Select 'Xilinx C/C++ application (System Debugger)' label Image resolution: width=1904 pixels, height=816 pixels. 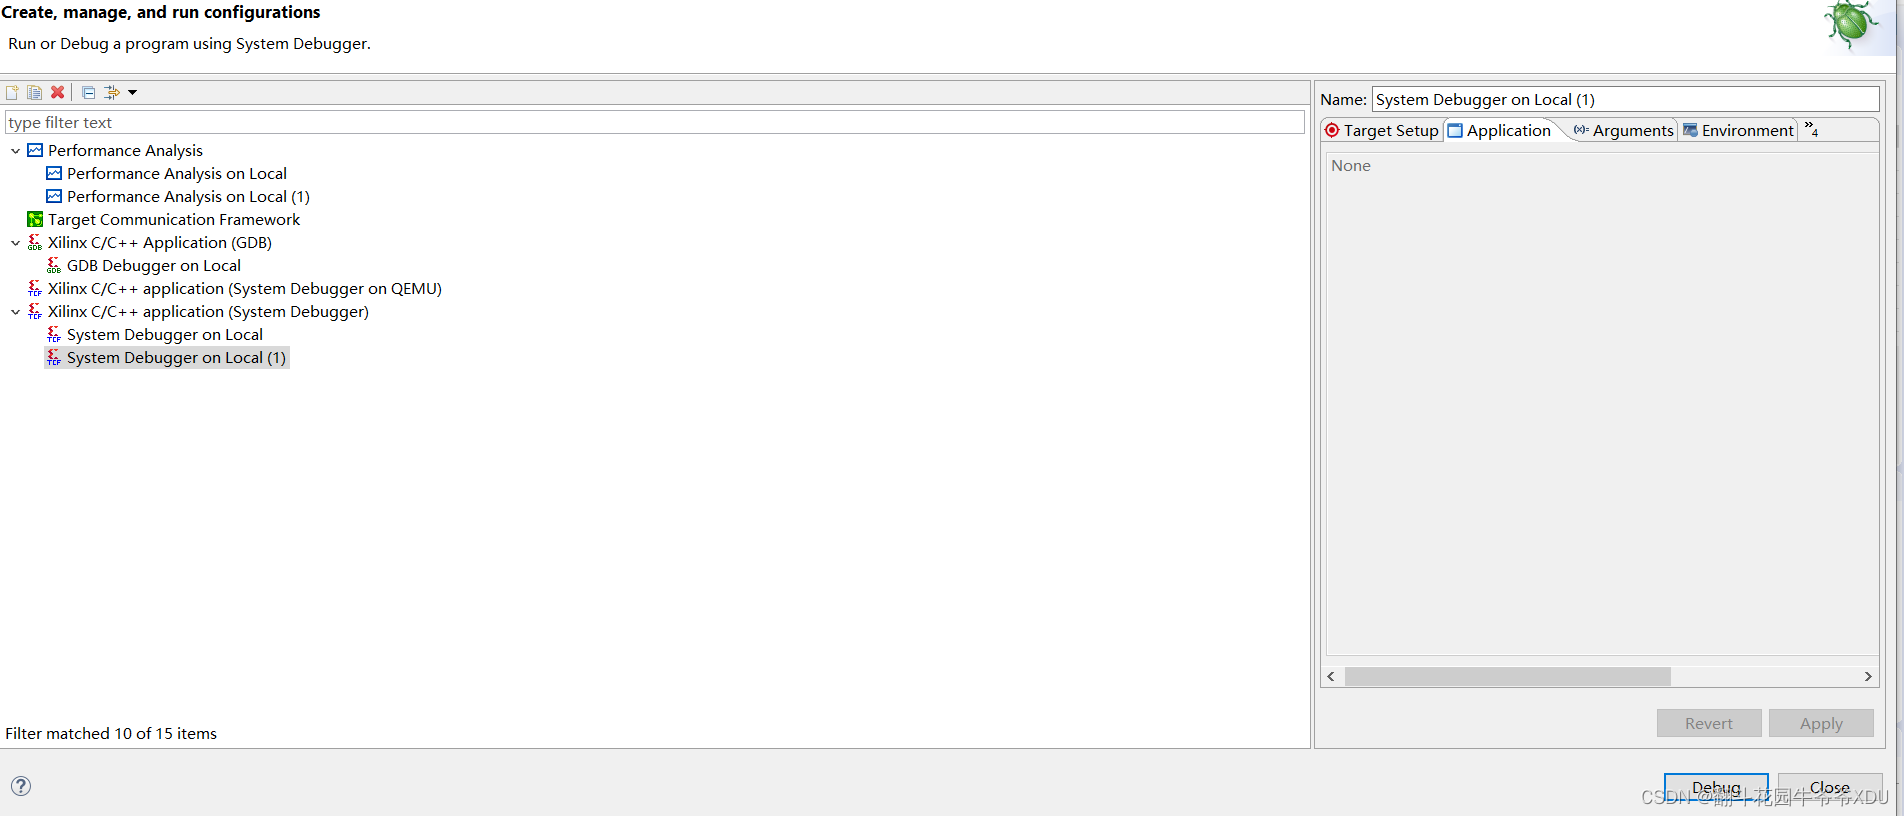[208, 311]
